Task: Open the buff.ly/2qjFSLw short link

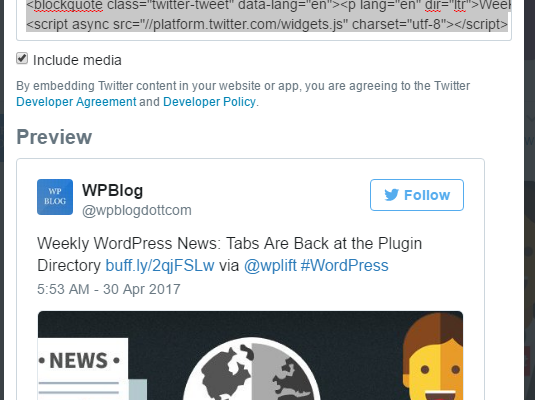Action: coord(160,266)
